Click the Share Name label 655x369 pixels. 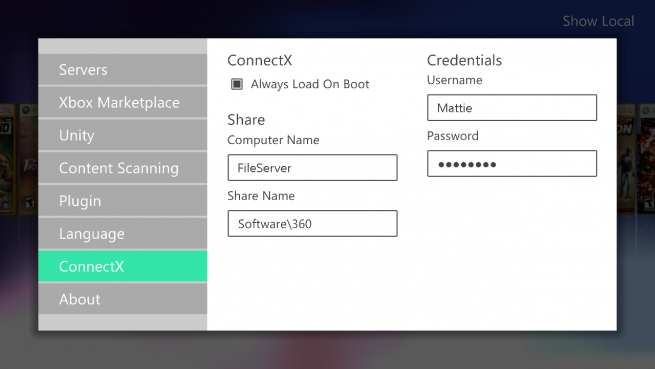coord(261,196)
